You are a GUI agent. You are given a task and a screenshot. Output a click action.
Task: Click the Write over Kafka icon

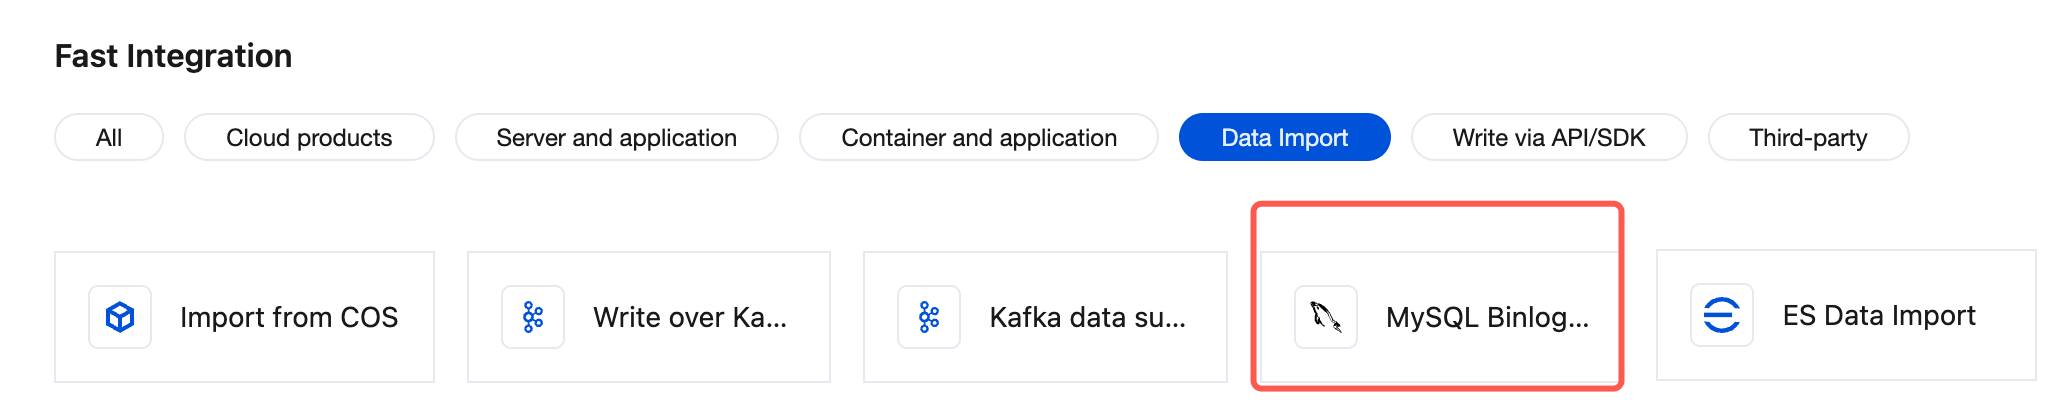(x=533, y=317)
